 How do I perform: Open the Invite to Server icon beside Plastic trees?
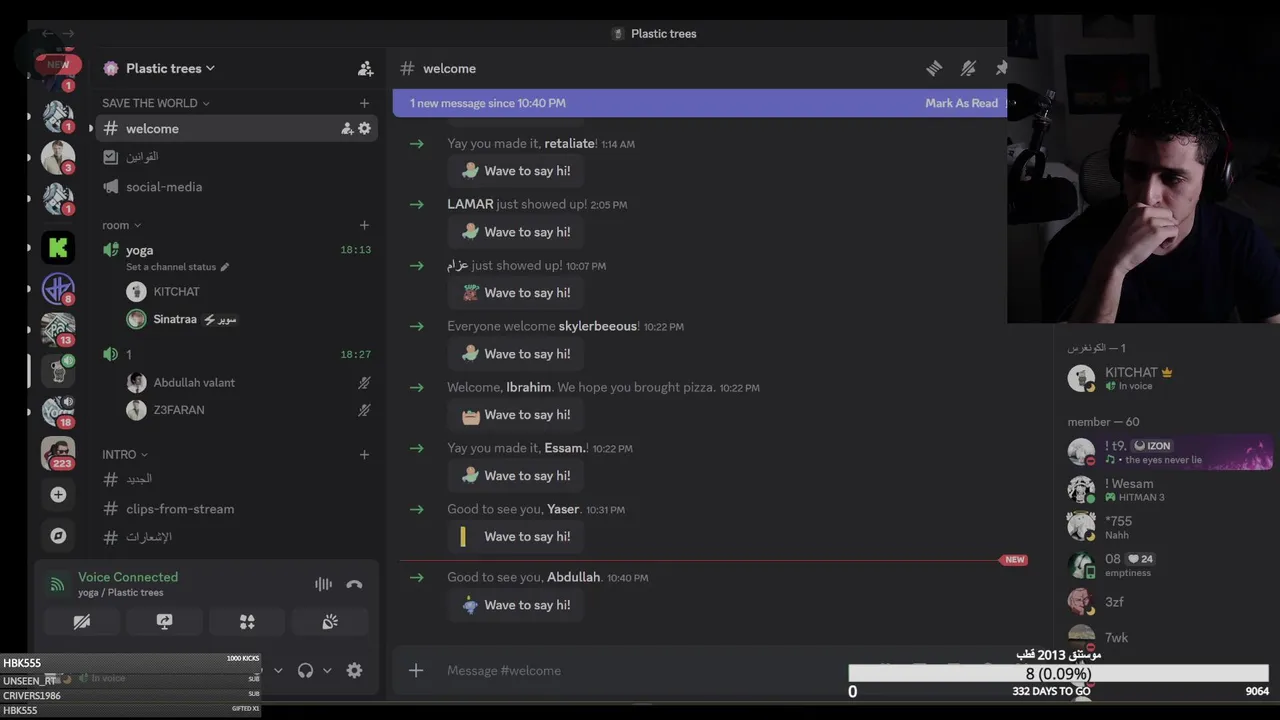point(365,68)
